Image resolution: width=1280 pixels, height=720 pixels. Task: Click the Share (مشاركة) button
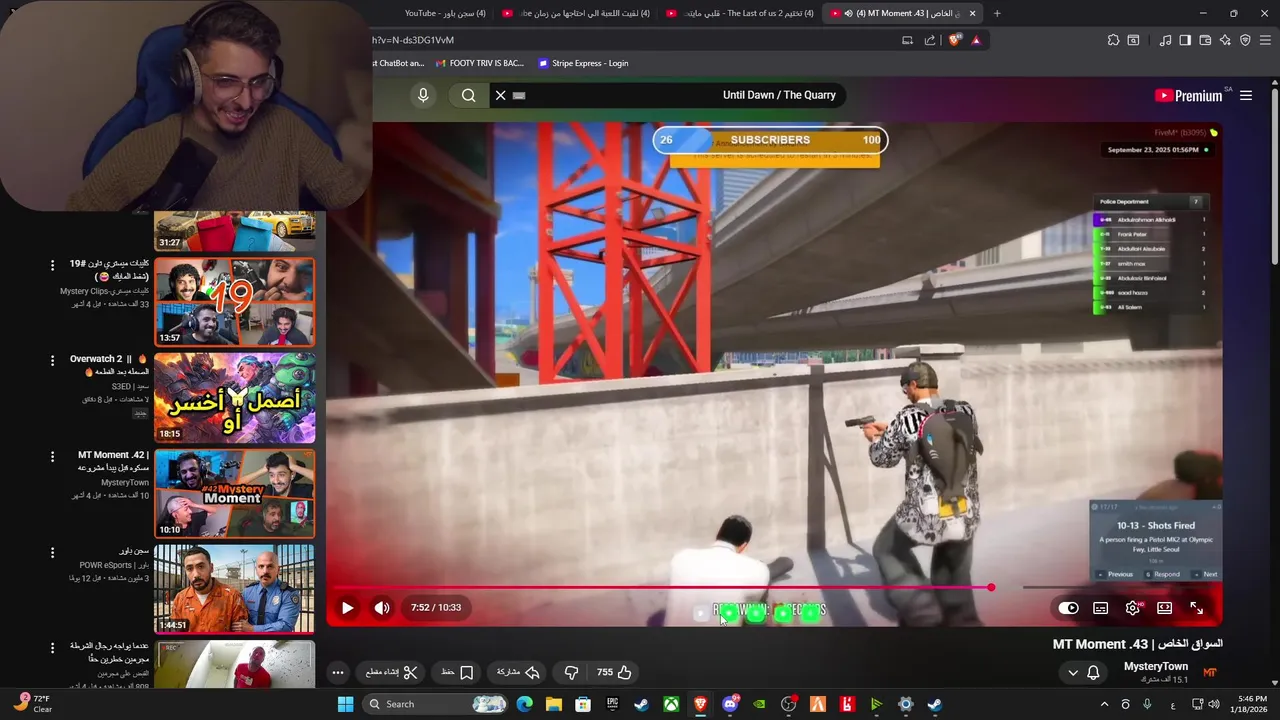coord(518,672)
